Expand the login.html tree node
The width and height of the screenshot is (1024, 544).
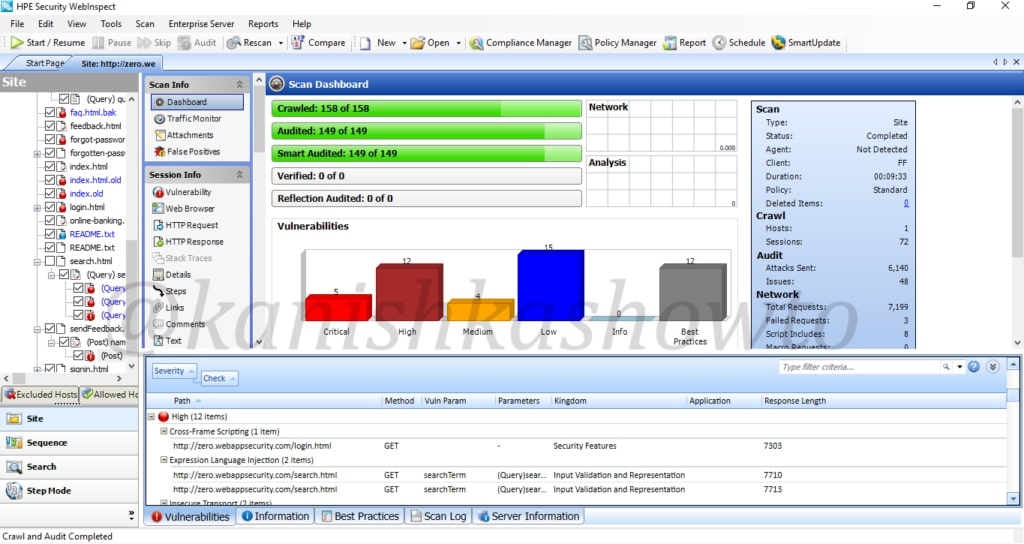point(37,208)
